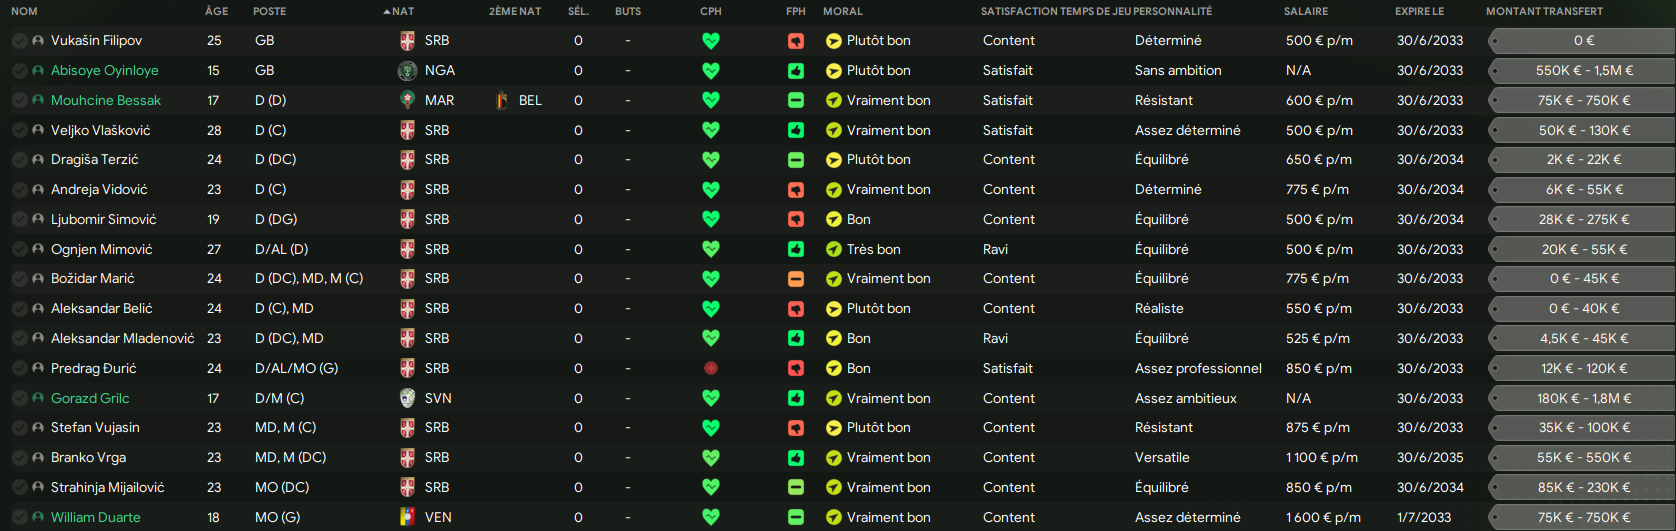The width and height of the screenshot is (1676, 531).
Task: Tick the selection checkbox for Gorazd Grilc
Action: [19, 398]
